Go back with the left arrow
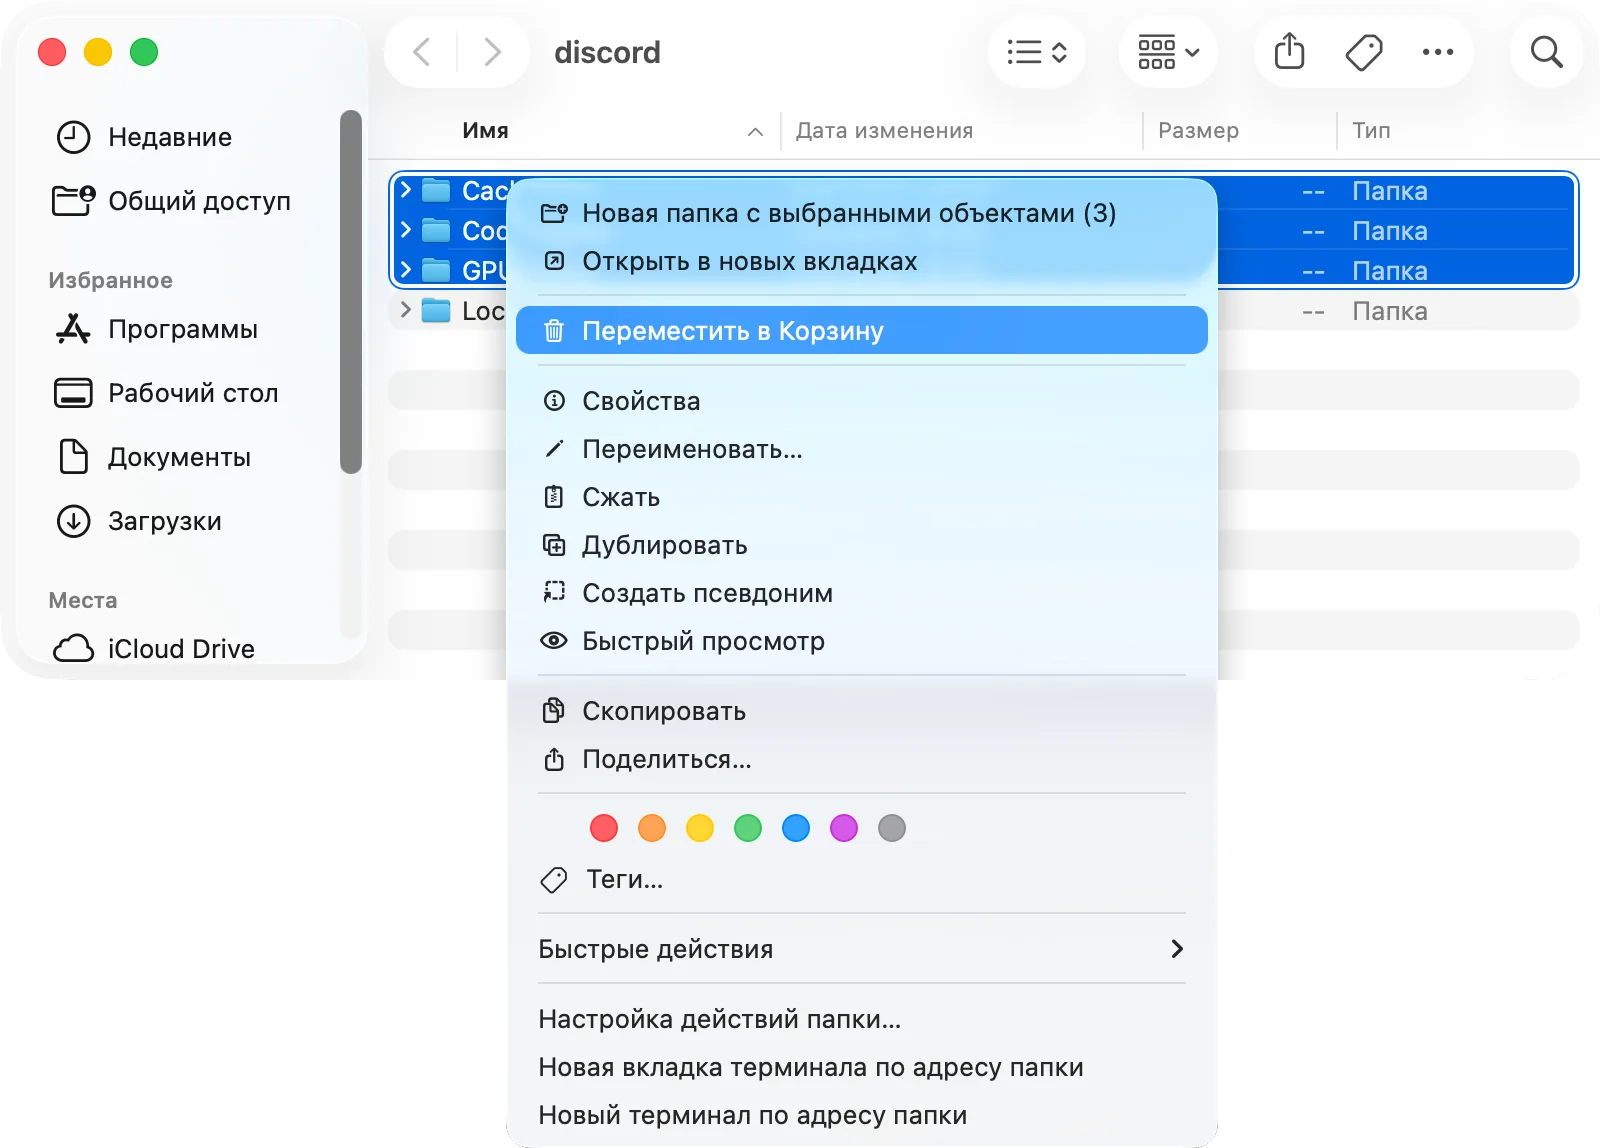The width and height of the screenshot is (1600, 1148). tap(422, 52)
